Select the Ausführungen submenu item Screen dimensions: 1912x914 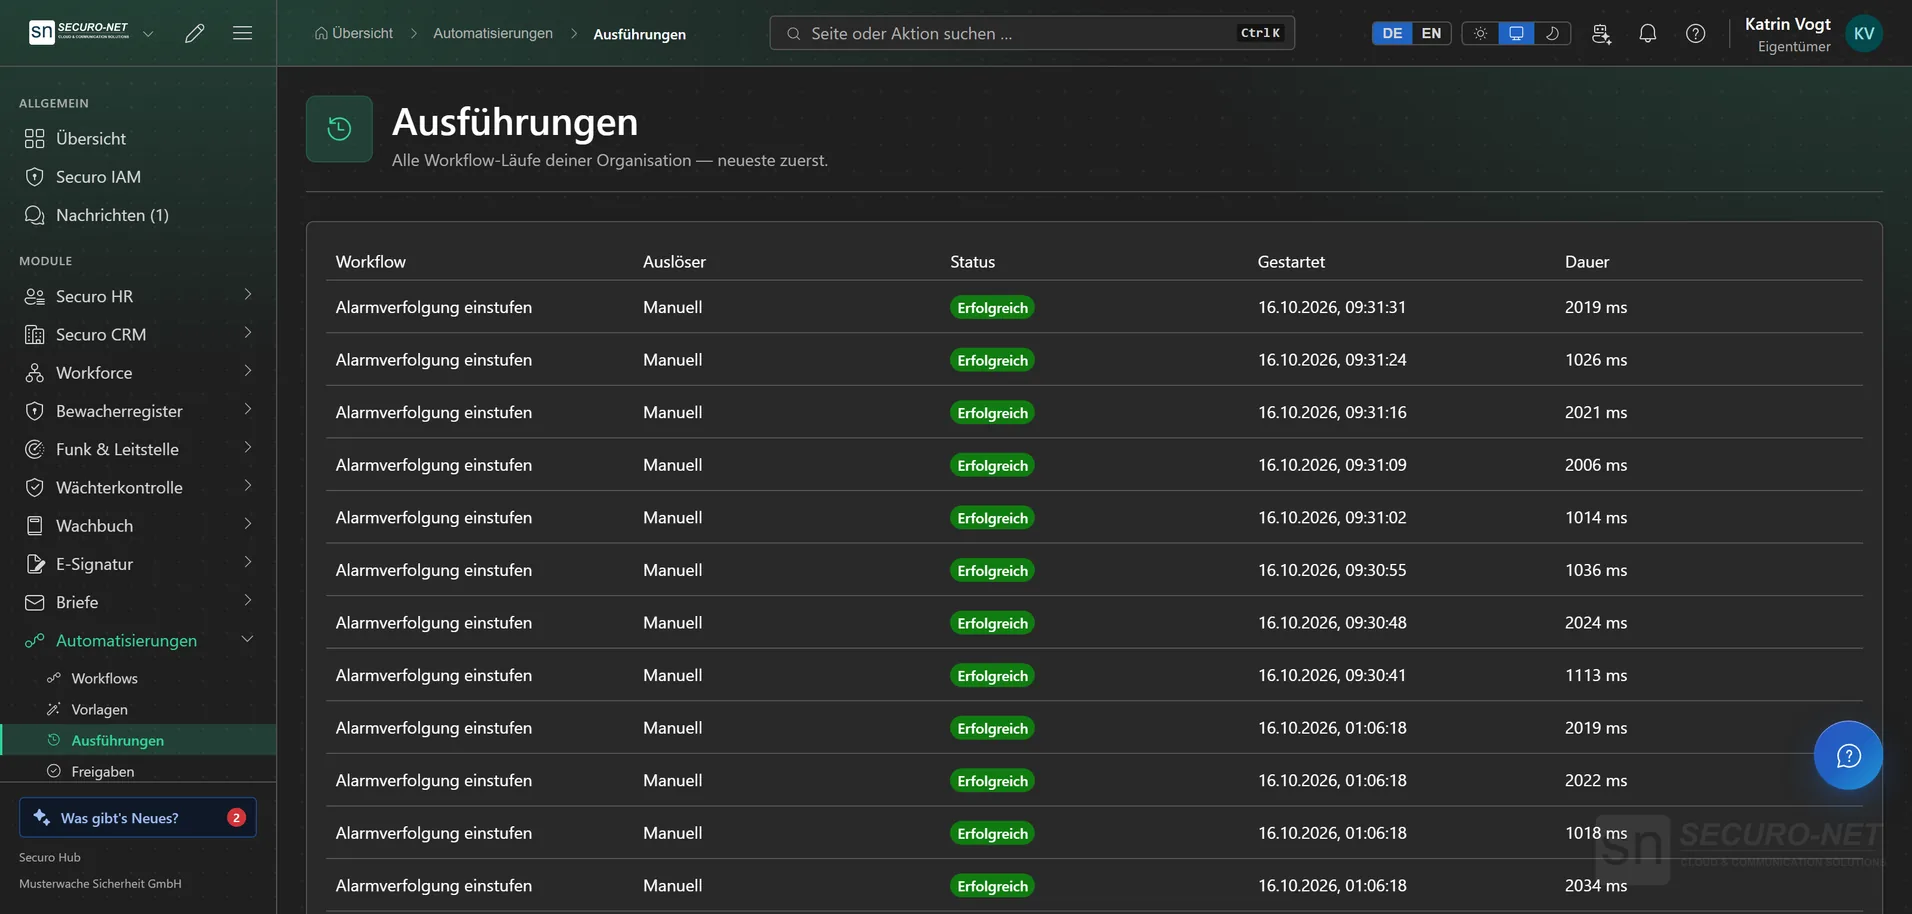point(138,740)
